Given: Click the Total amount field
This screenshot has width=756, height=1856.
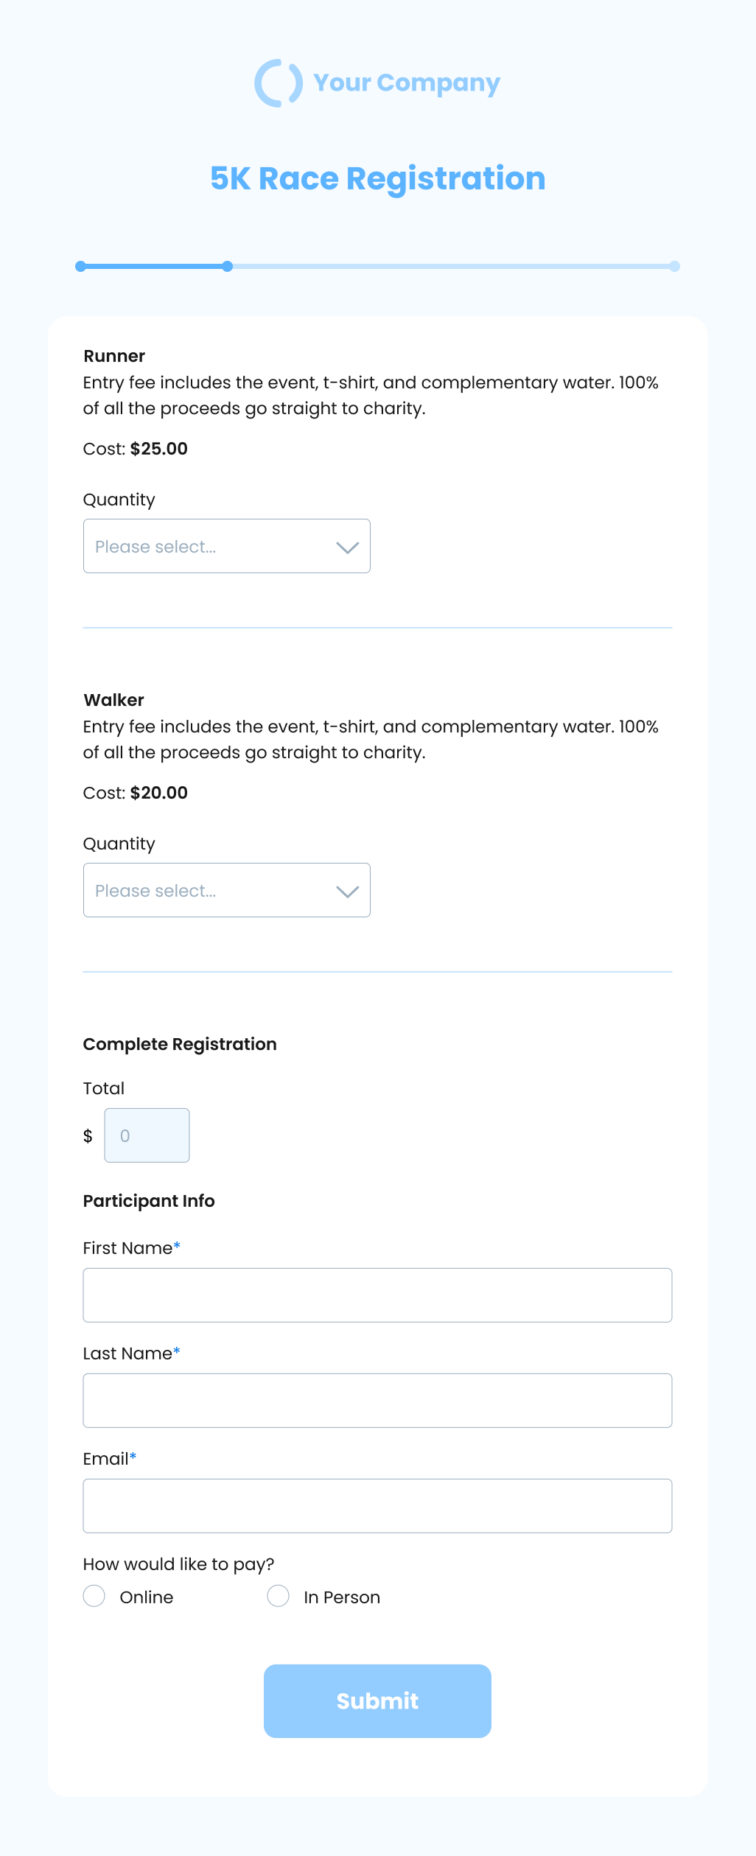Looking at the screenshot, I should coord(147,1135).
